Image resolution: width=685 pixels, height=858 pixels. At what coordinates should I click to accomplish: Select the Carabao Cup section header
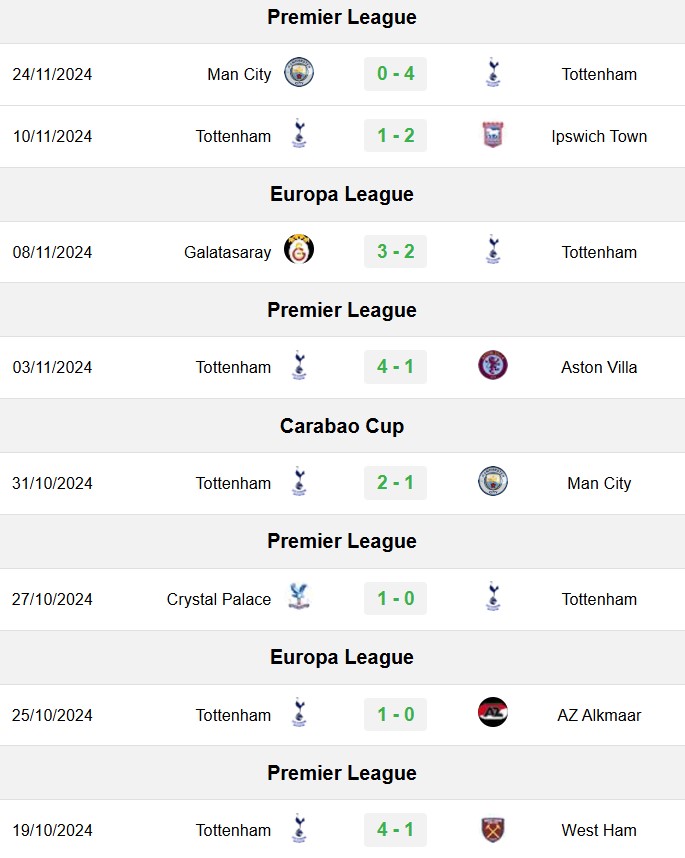point(342,426)
